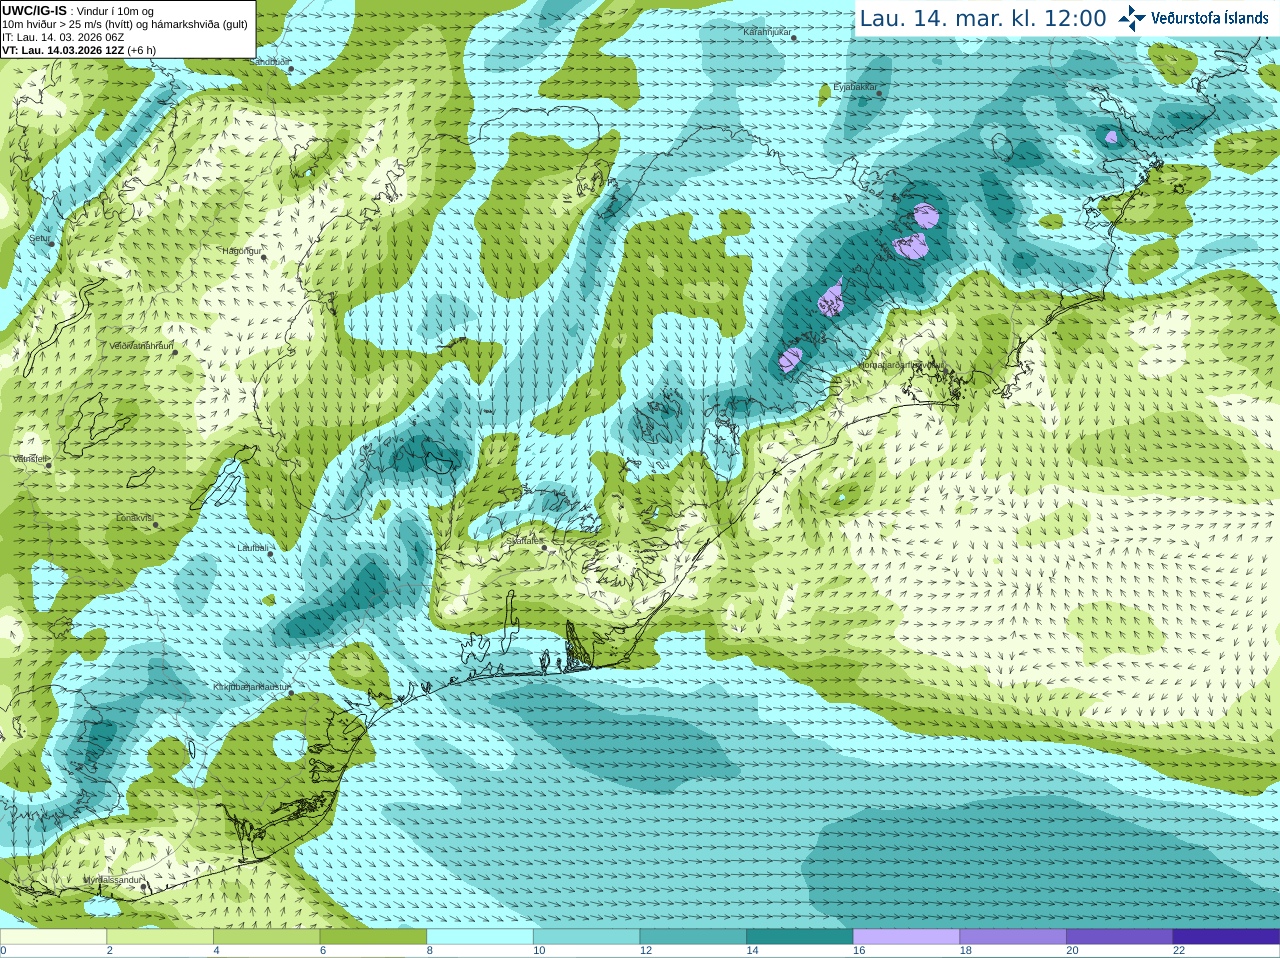The height and width of the screenshot is (958, 1280).
Task: Click the 'VT: Lau. 14.03.2026 12Z' line
Action: [79, 50]
